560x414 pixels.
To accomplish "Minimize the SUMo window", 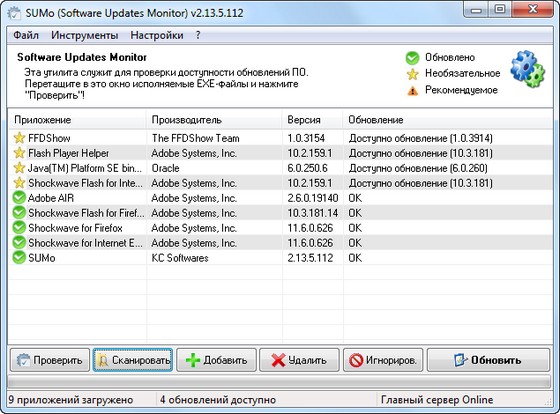I will point(475,10).
